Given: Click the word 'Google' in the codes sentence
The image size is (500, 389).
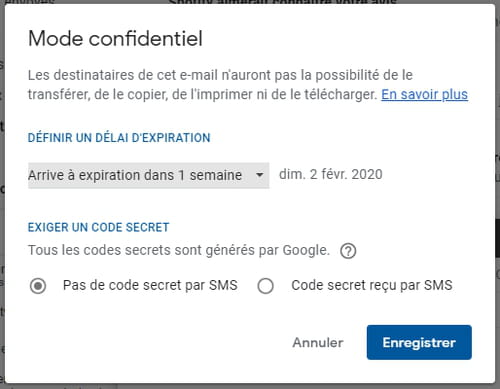Looking at the screenshot, I should (306, 250).
